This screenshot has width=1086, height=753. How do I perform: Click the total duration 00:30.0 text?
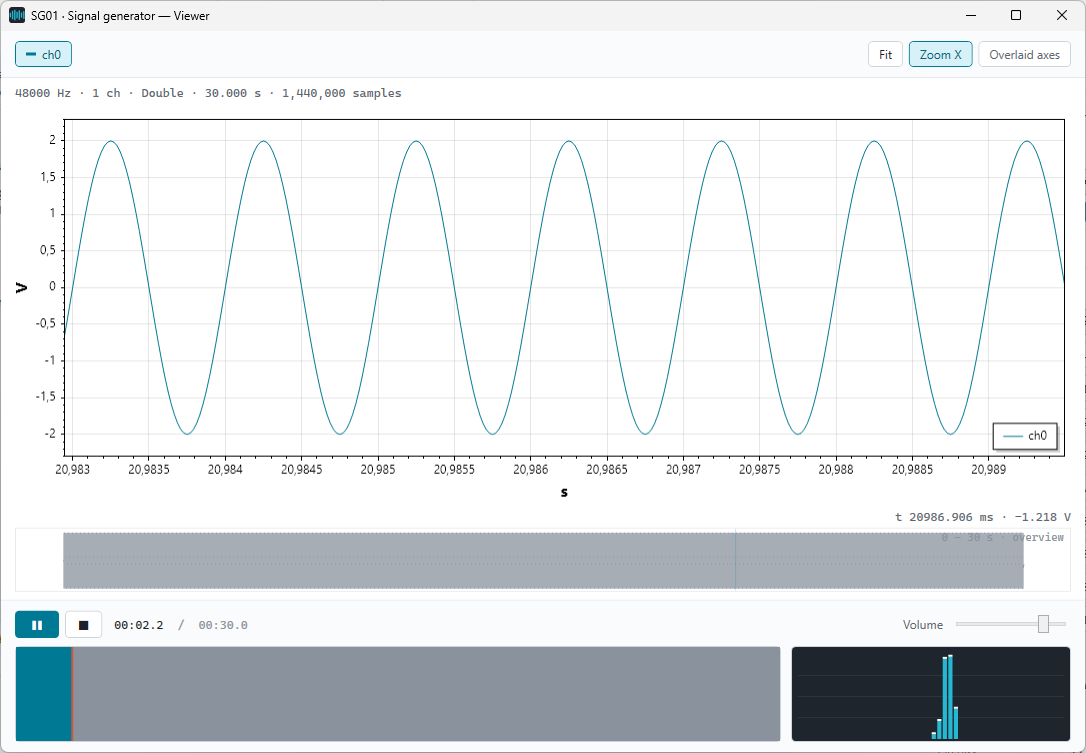point(223,625)
